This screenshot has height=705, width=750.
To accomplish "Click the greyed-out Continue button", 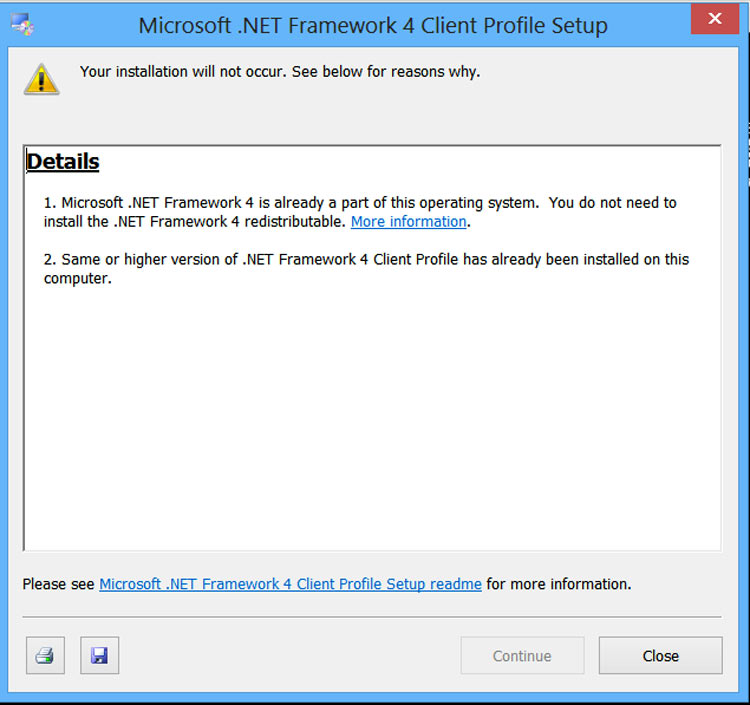I will click(x=522, y=656).
